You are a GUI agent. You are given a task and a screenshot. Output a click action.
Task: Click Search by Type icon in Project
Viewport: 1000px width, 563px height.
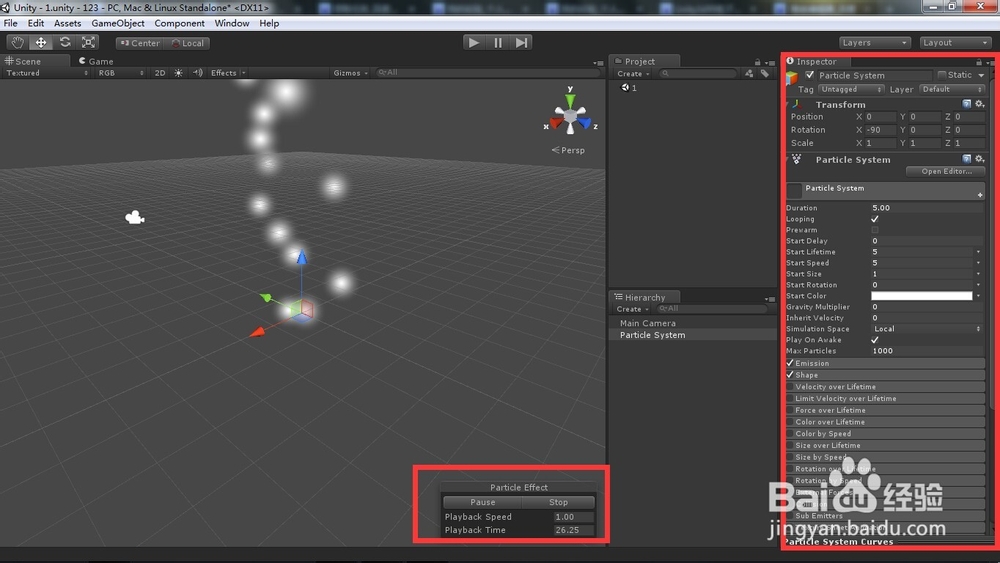[x=749, y=74]
